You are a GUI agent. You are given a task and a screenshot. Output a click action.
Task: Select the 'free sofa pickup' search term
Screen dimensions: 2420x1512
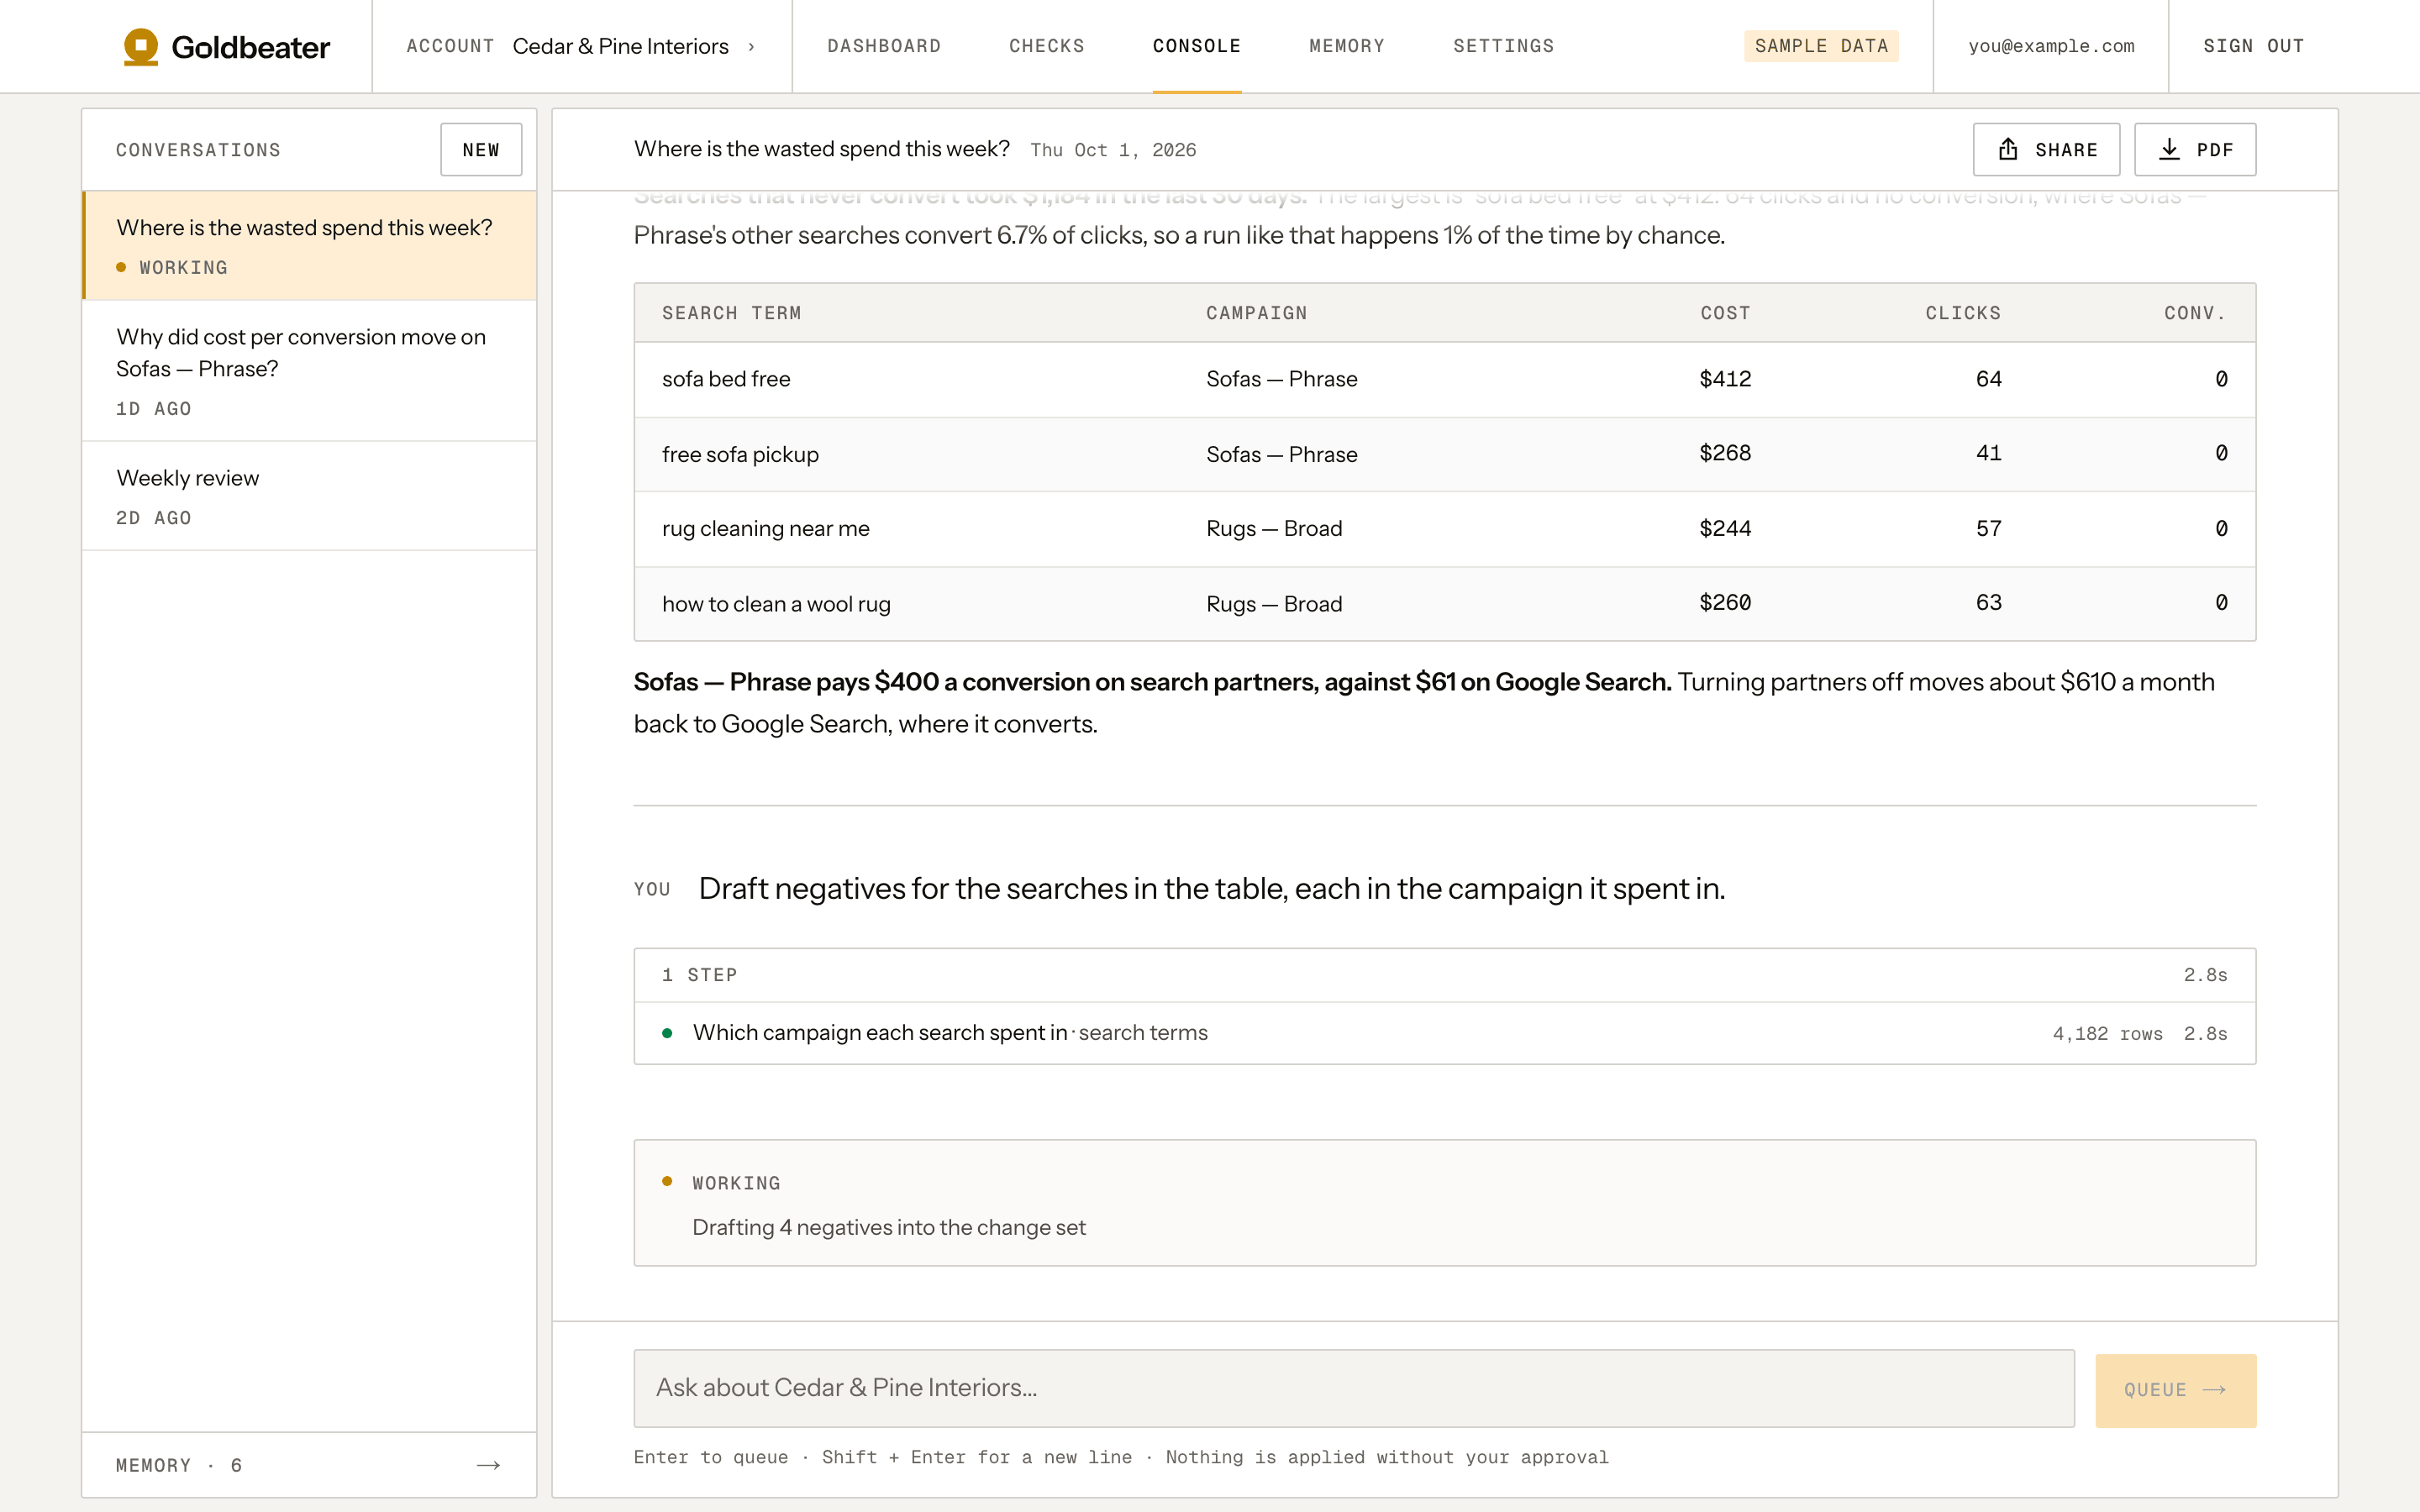(x=740, y=454)
